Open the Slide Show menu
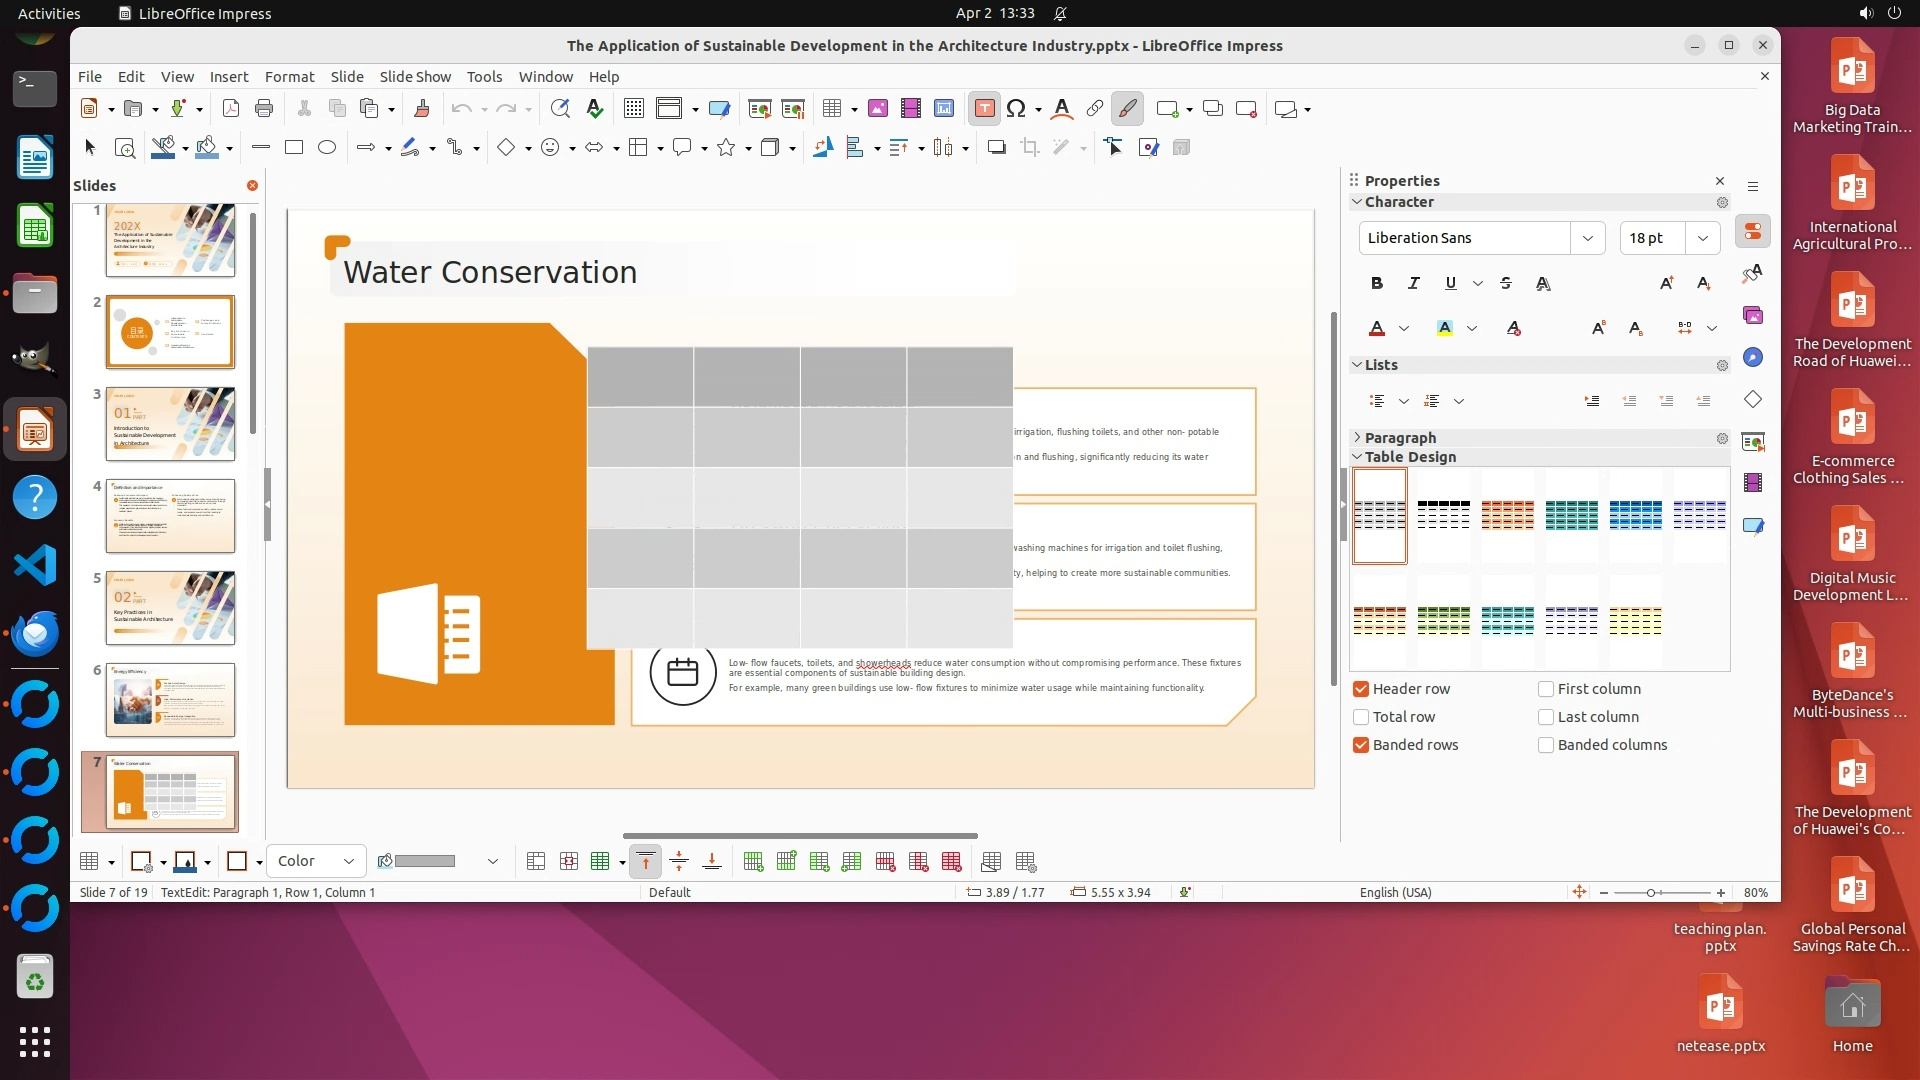The image size is (1920, 1080). coord(415,77)
